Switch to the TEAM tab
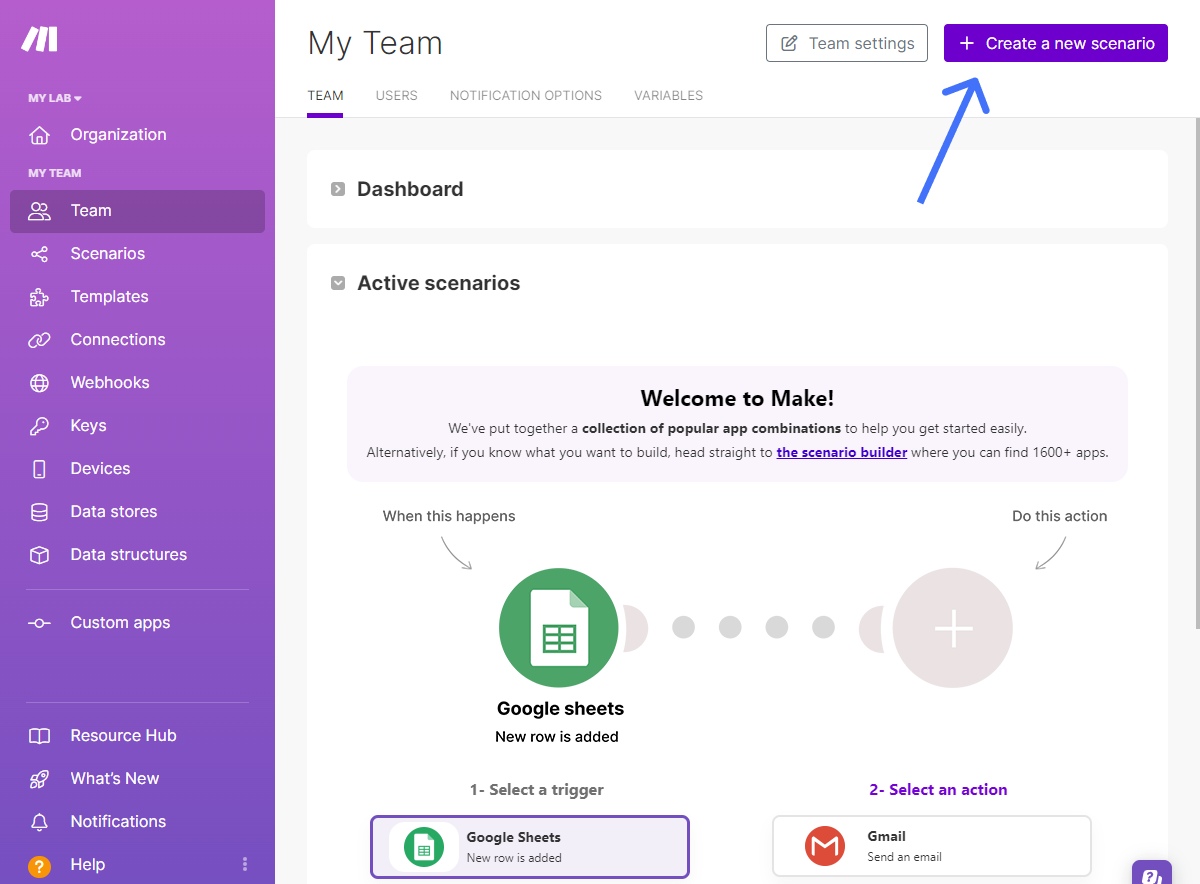Viewport: 1200px width, 884px height. pos(325,96)
